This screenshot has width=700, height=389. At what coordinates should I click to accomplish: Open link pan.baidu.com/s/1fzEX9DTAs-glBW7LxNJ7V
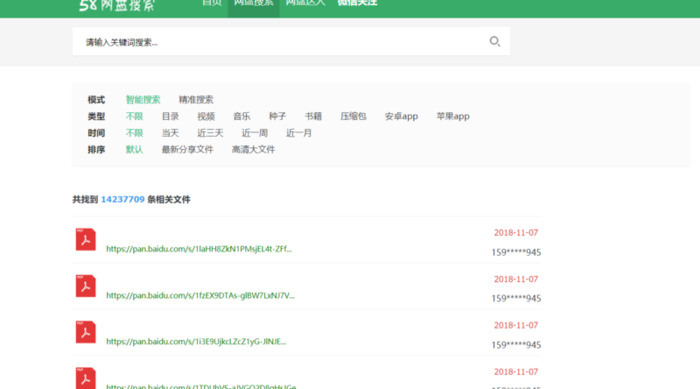pyautogui.click(x=200, y=295)
